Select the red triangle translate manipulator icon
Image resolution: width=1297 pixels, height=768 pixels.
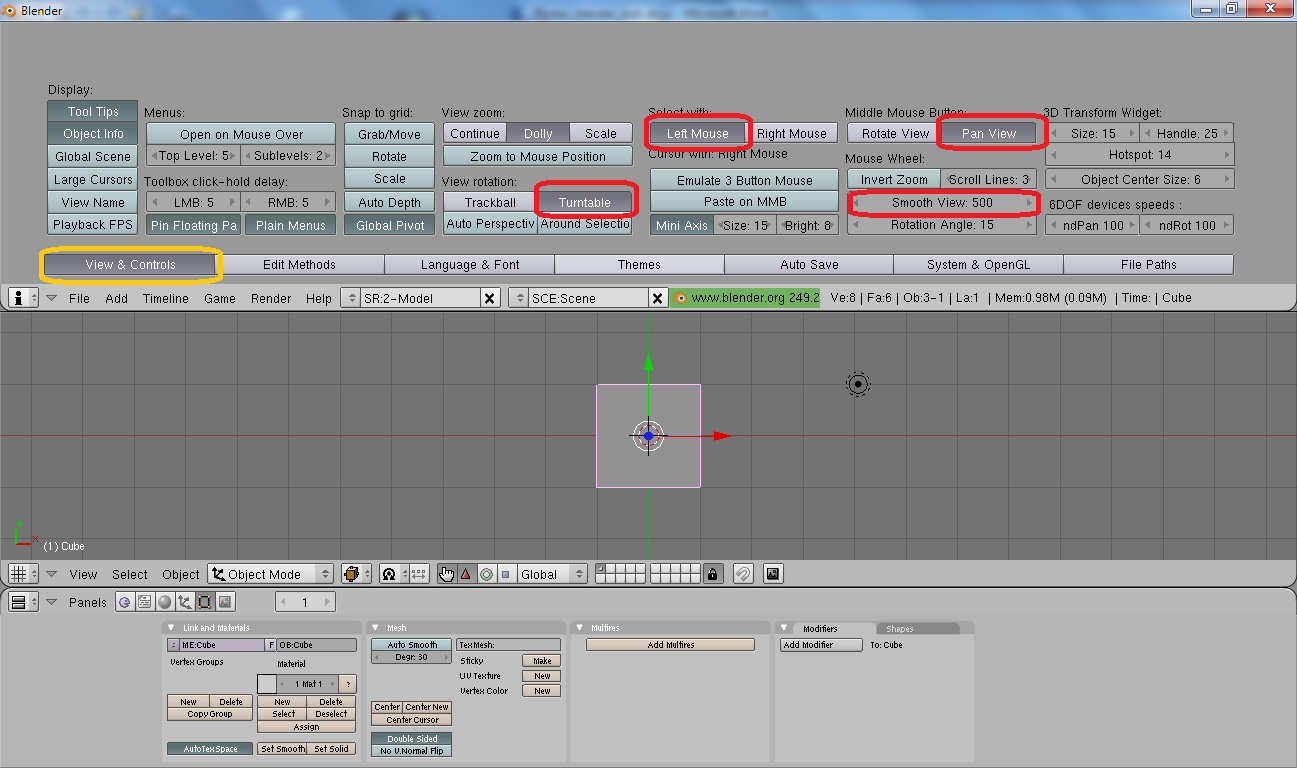[x=465, y=574]
